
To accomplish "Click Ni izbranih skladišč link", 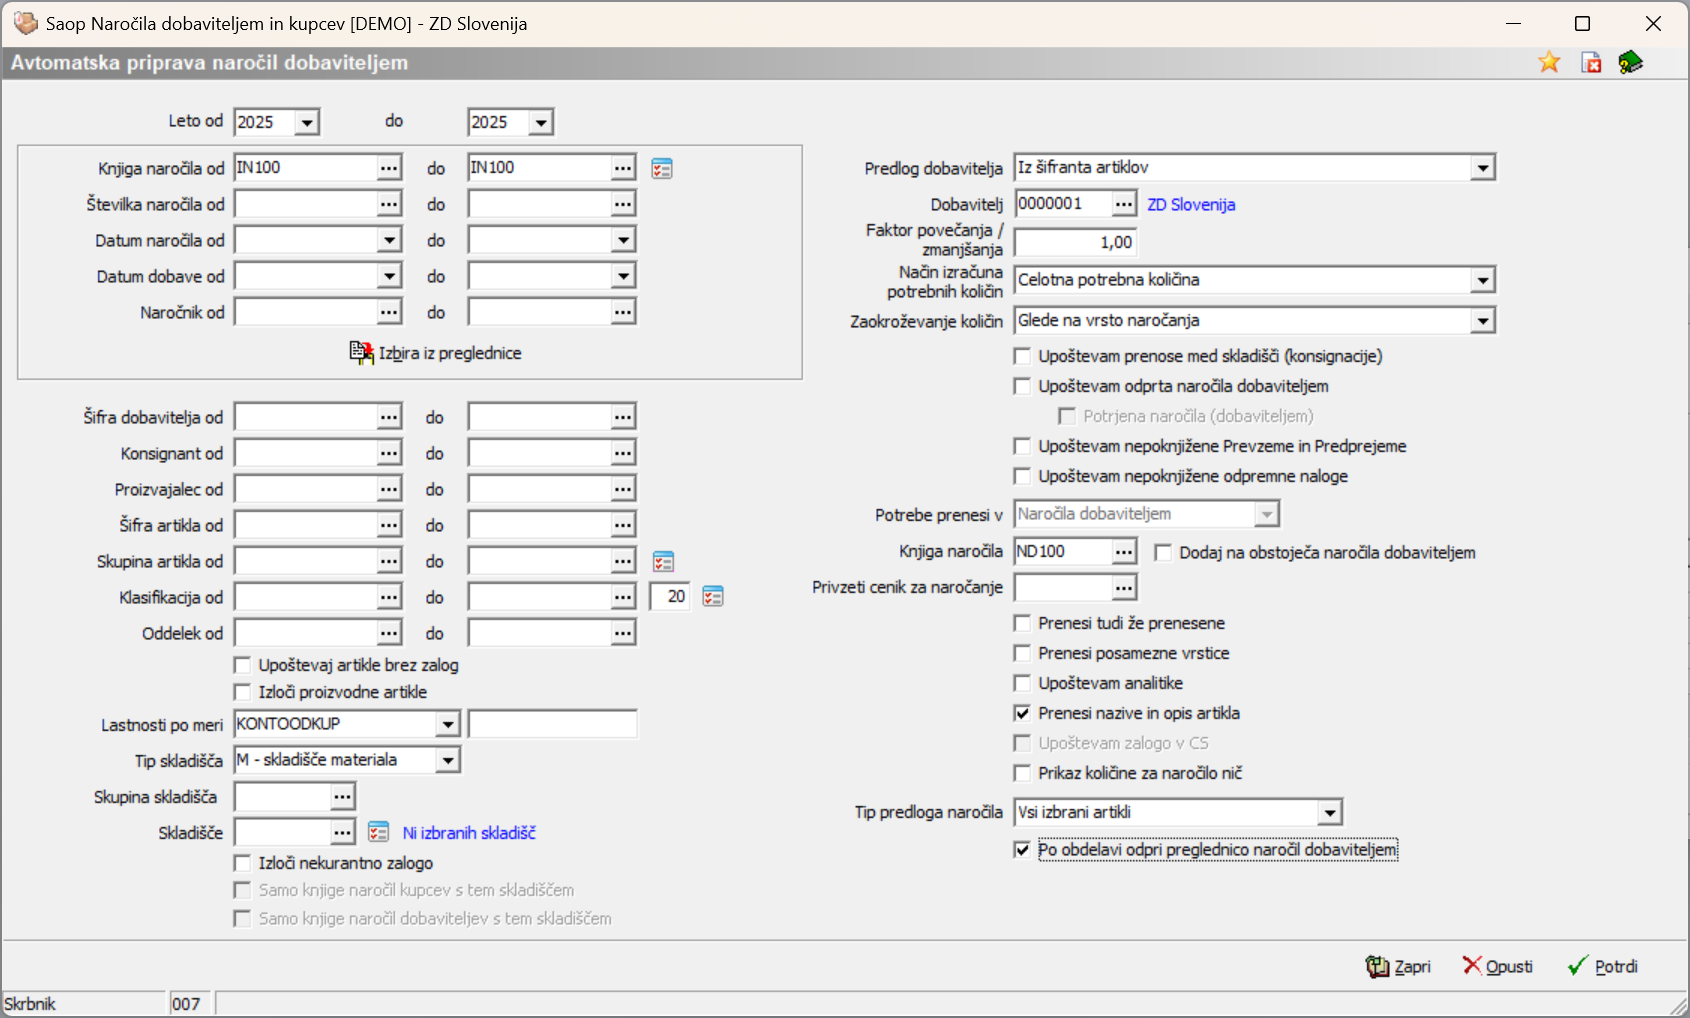I will [x=469, y=833].
